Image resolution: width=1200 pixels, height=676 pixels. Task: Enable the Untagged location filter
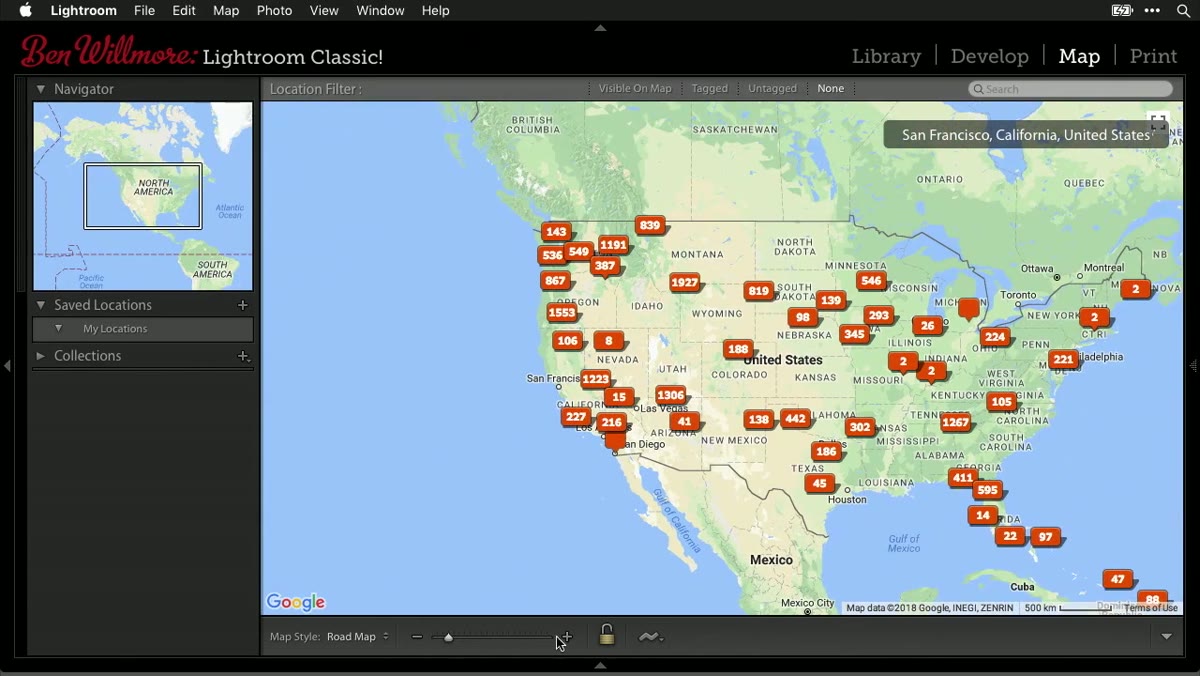coord(772,89)
